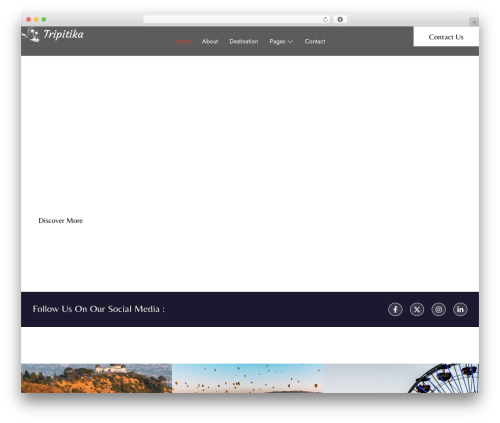Screen dimensions: 500x423
Task: Open the hilltop observatory thumbnail image
Action: 96,378
